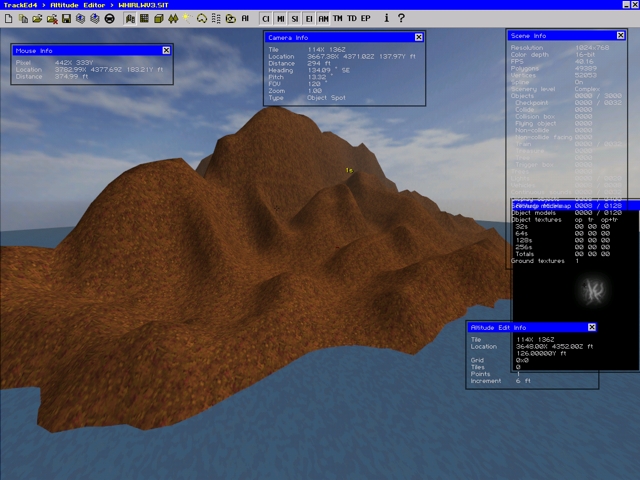Select the altitude editor terrain icon
Screen dimensions: 640x480
(130, 19)
